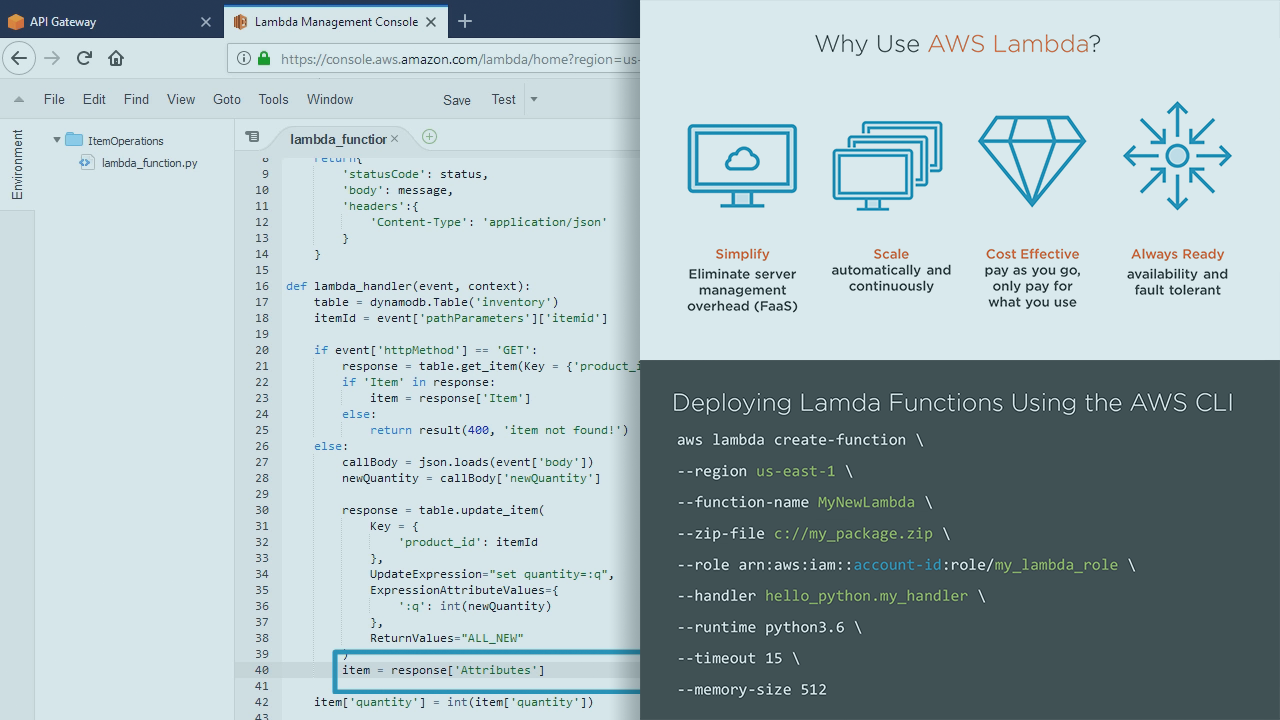This screenshot has width=1280, height=720.
Task: Reload the page with the refresh icon
Action: pyautogui.click(x=84, y=58)
